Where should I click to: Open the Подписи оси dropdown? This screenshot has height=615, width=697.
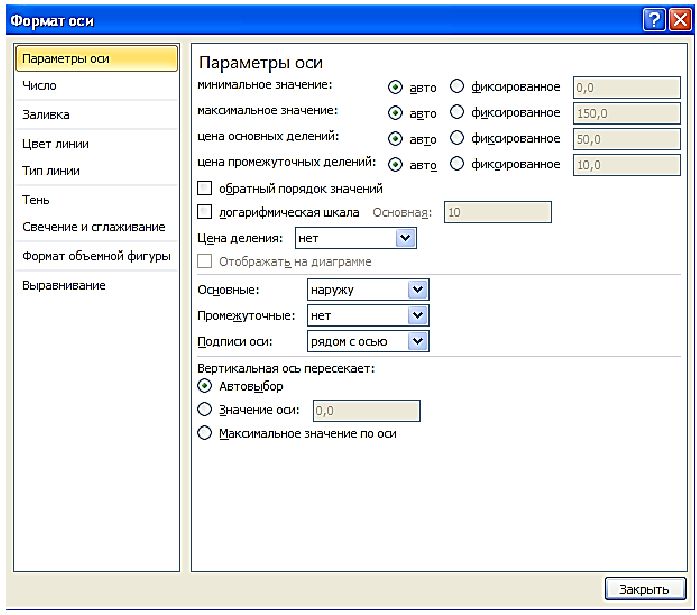coord(368,341)
